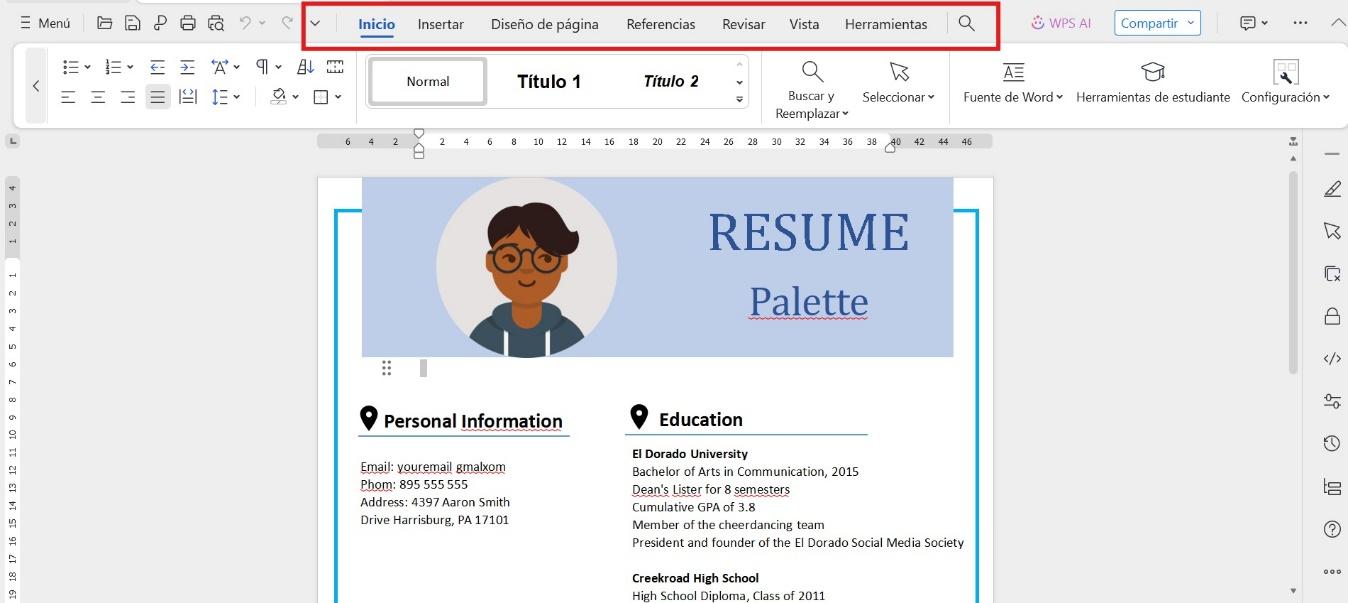Open the history panel from the sidebar

click(x=1331, y=443)
